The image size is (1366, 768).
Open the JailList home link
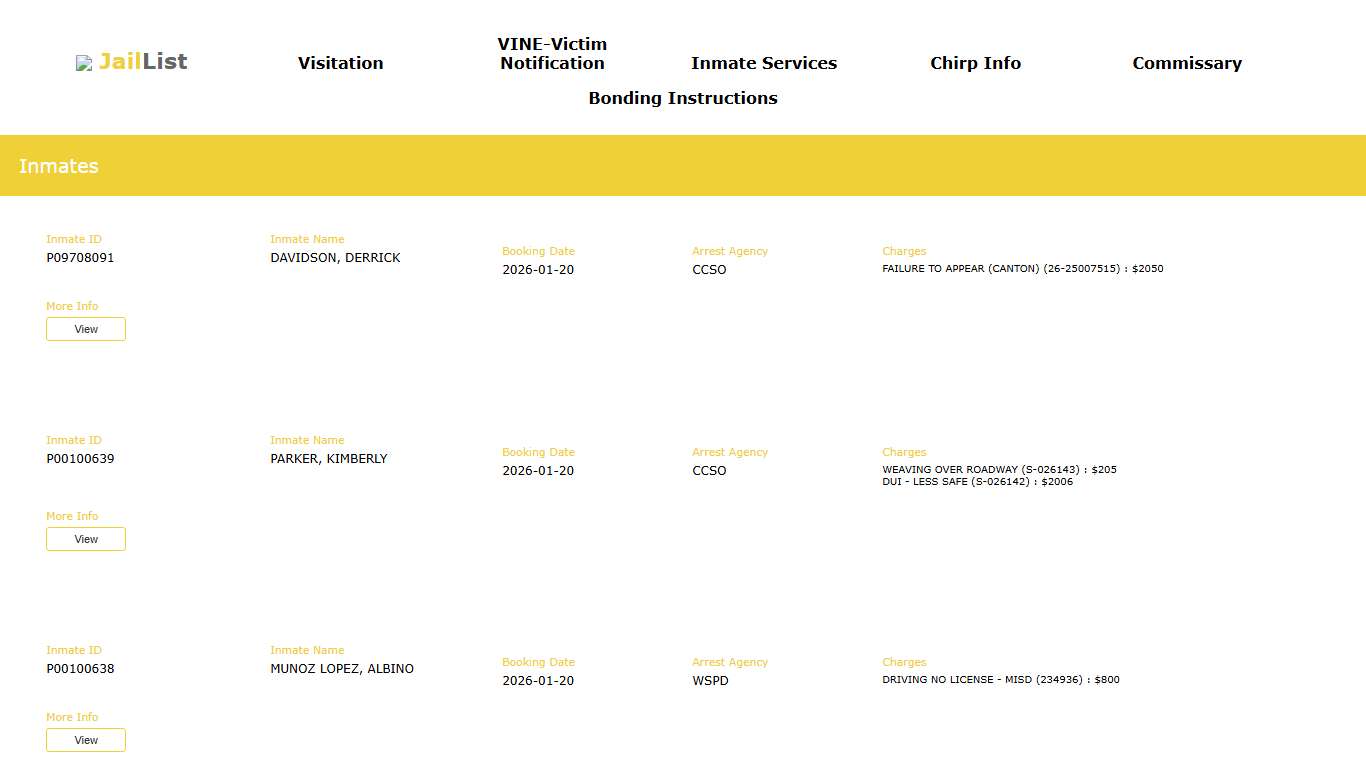coord(143,62)
